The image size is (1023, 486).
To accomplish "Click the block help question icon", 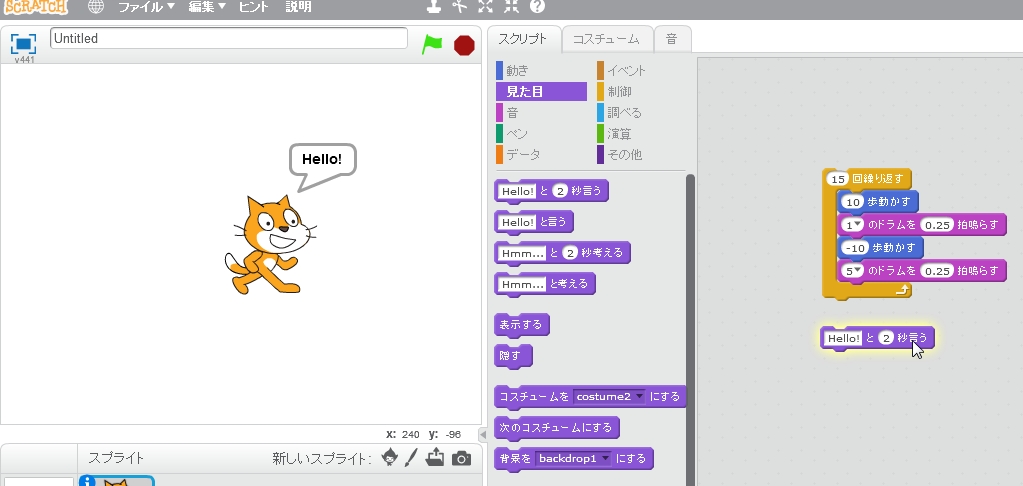I will click(x=537, y=7).
